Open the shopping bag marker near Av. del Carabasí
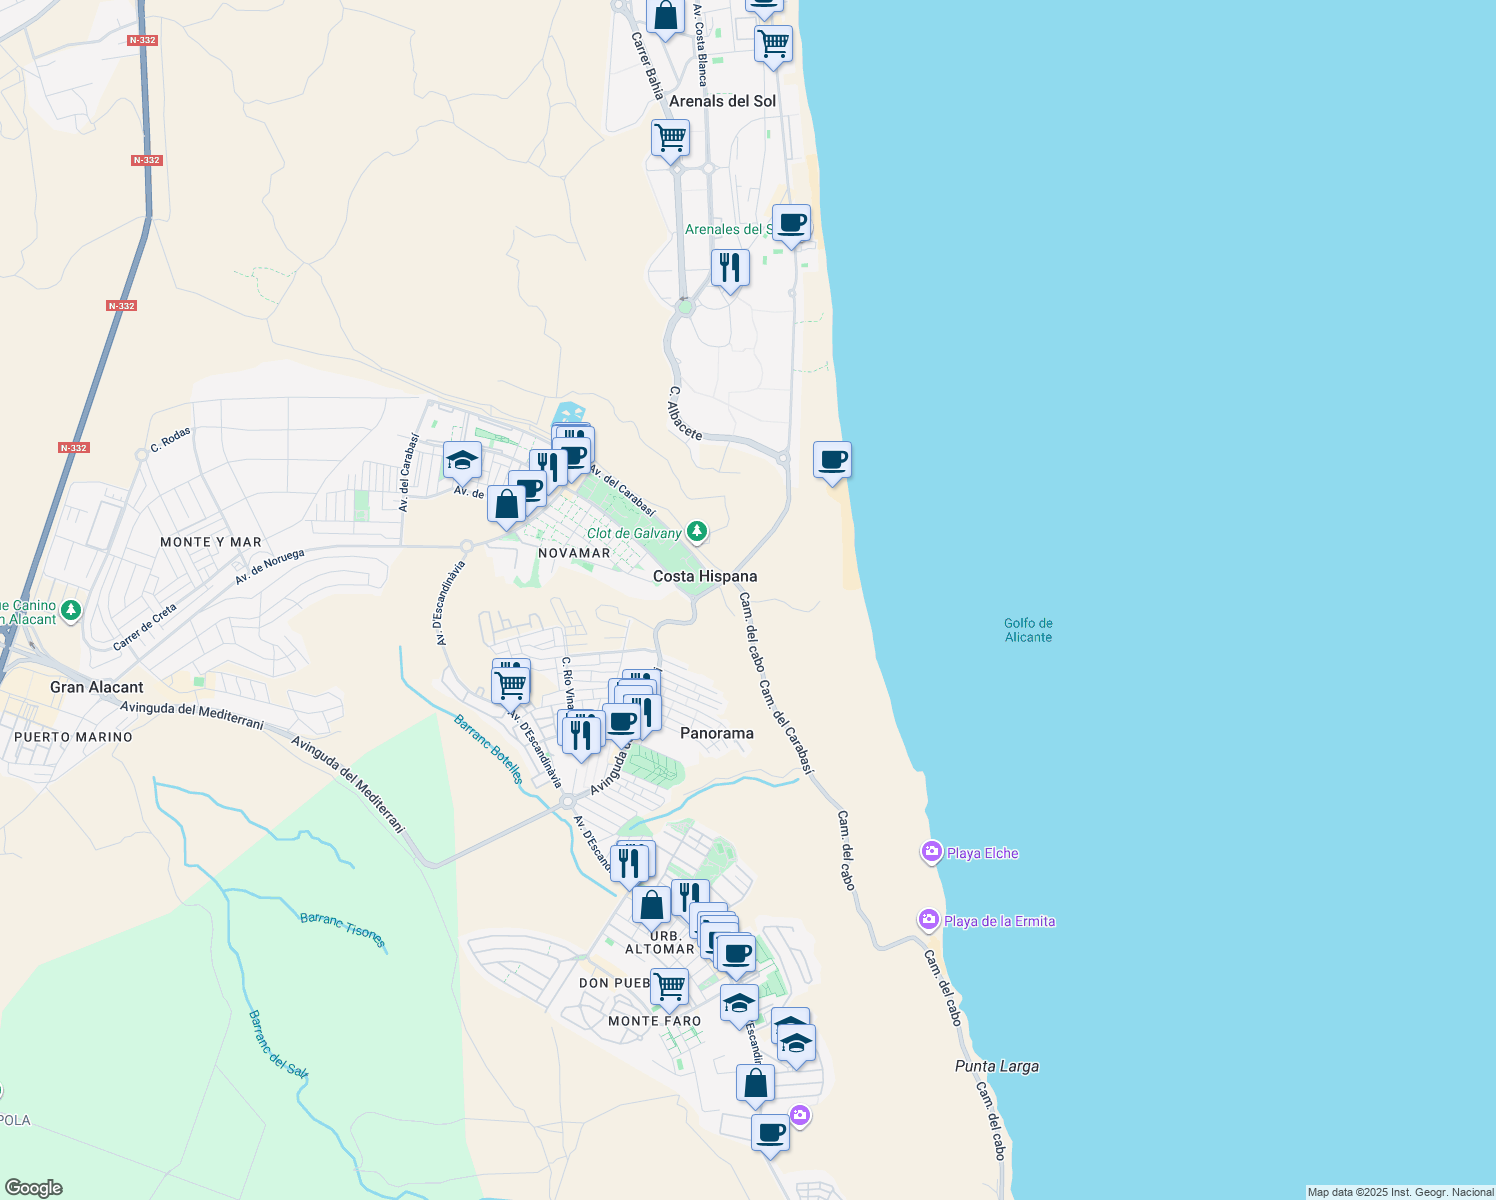This screenshot has height=1200, width=1496. coord(507,505)
